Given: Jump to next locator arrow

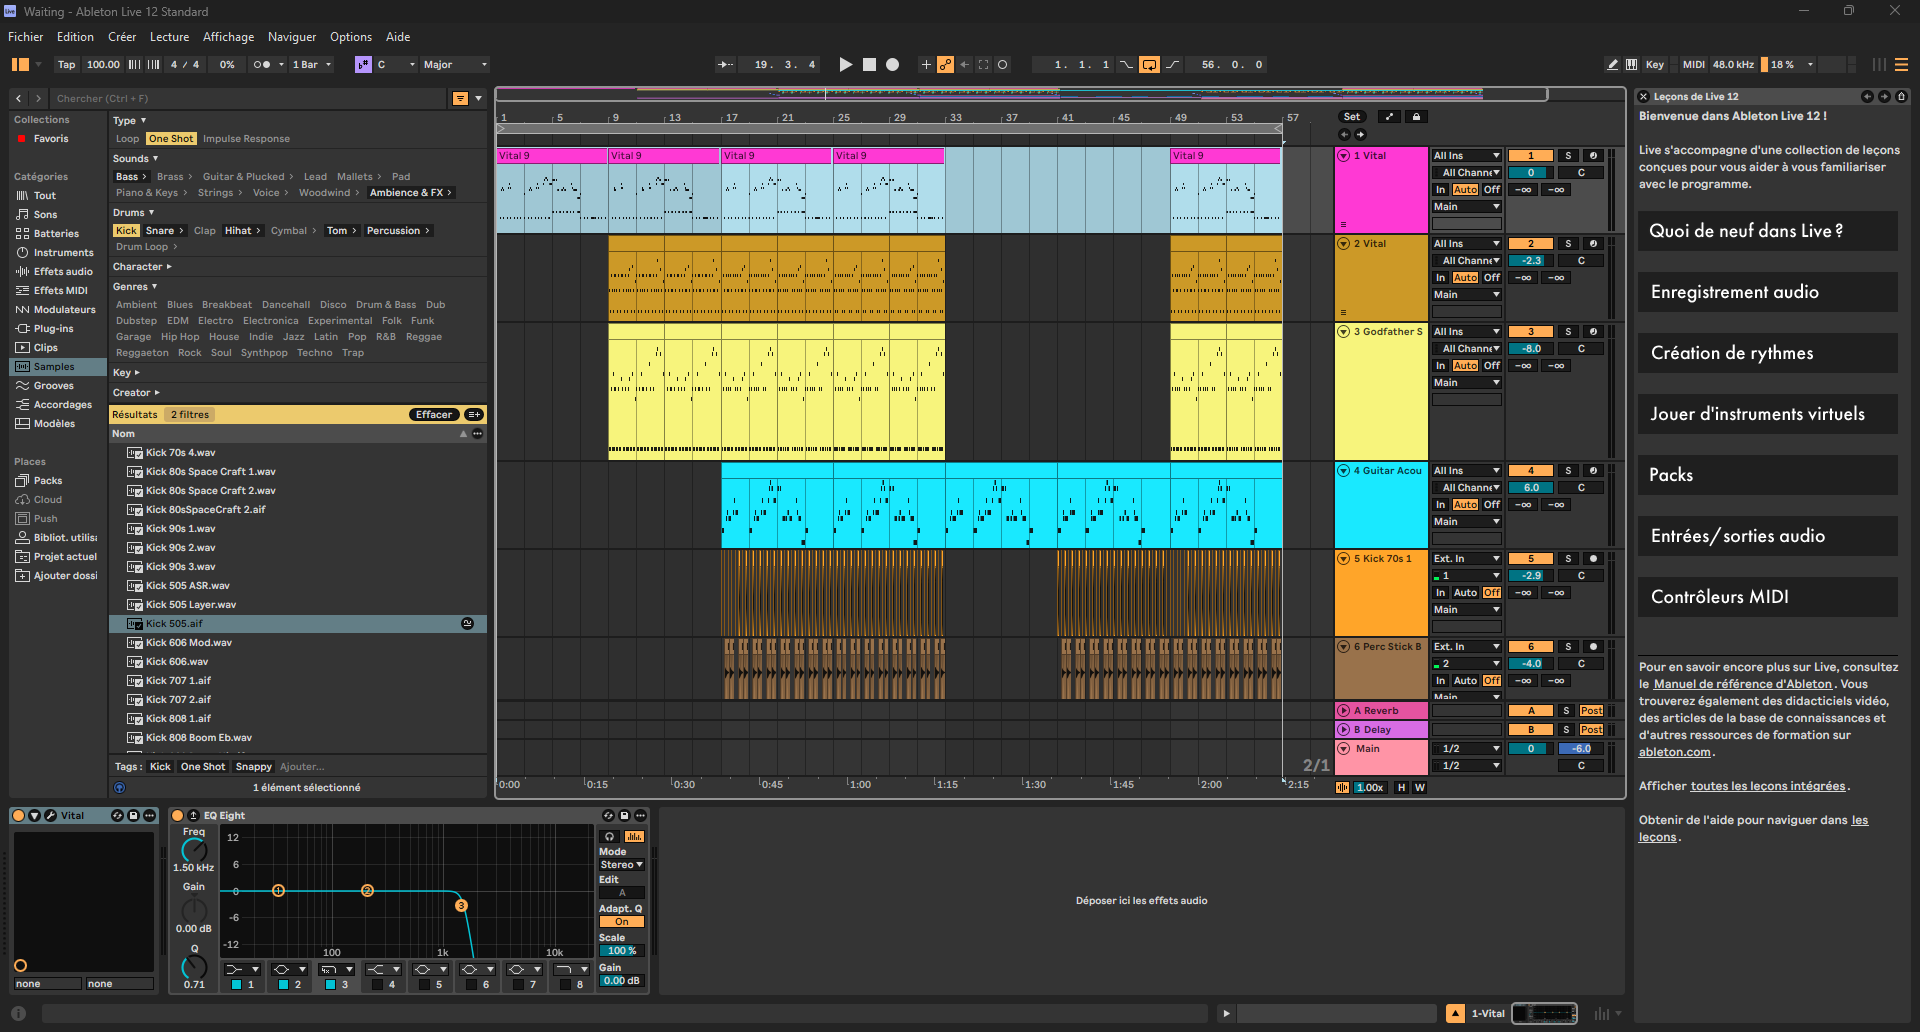Looking at the screenshot, I should 1360,134.
